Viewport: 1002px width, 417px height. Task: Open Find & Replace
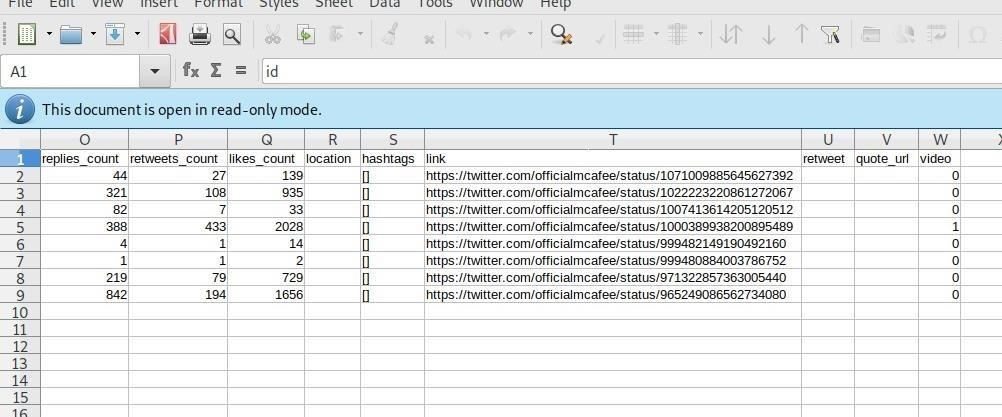pos(561,34)
